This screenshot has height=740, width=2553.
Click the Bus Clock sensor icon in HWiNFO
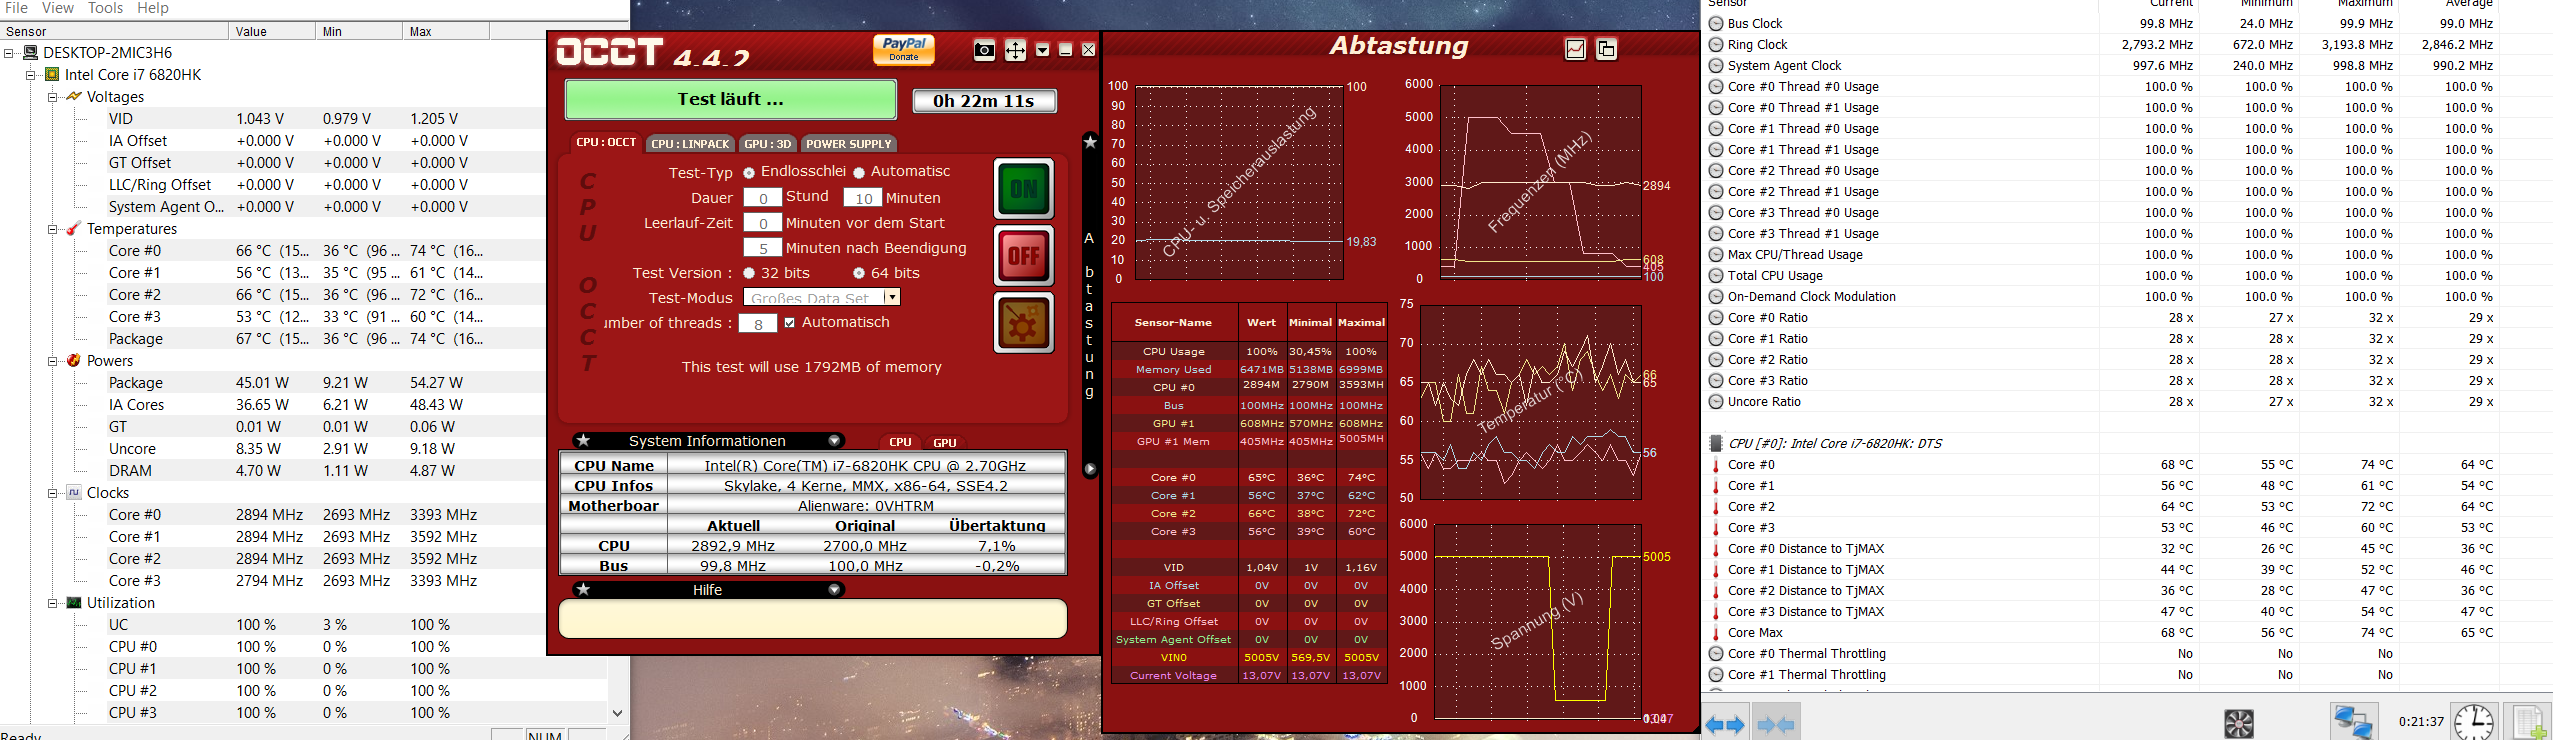[1716, 23]
